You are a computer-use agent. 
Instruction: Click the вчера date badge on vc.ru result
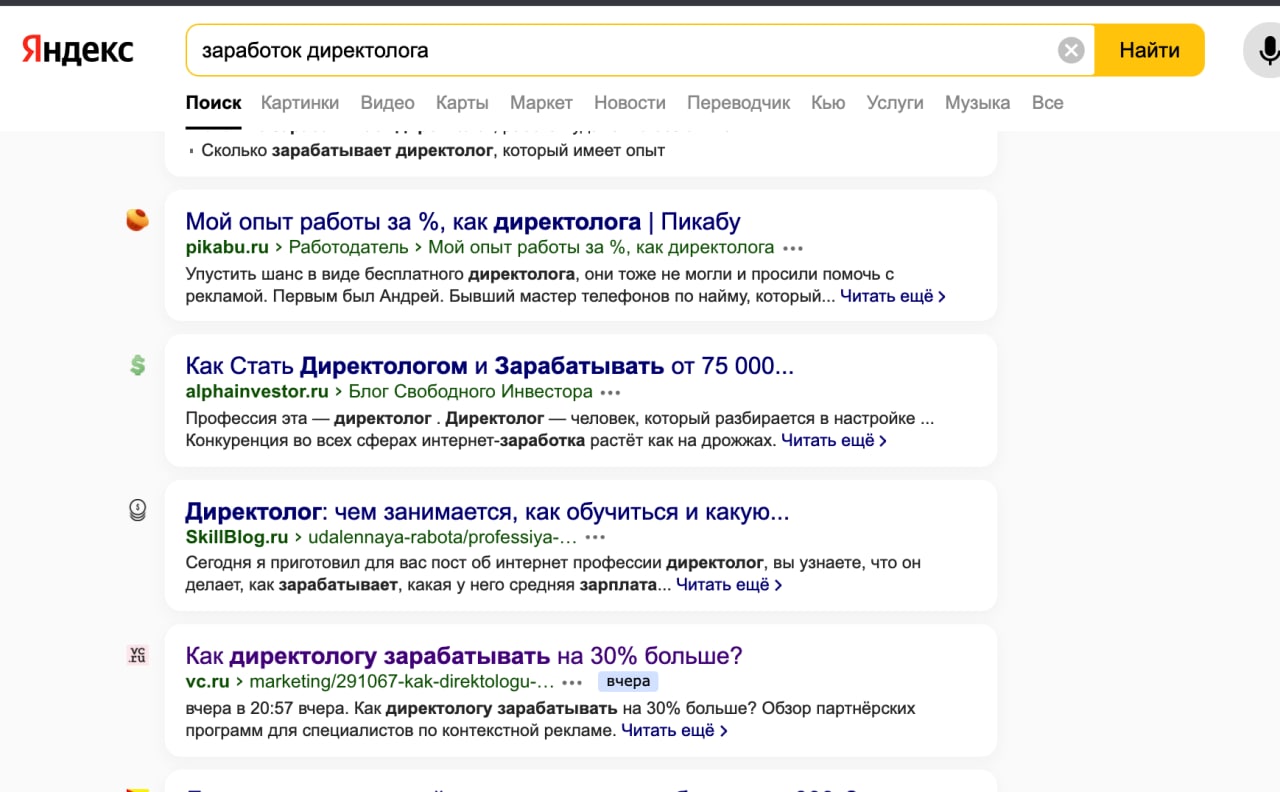coord(628,681)
